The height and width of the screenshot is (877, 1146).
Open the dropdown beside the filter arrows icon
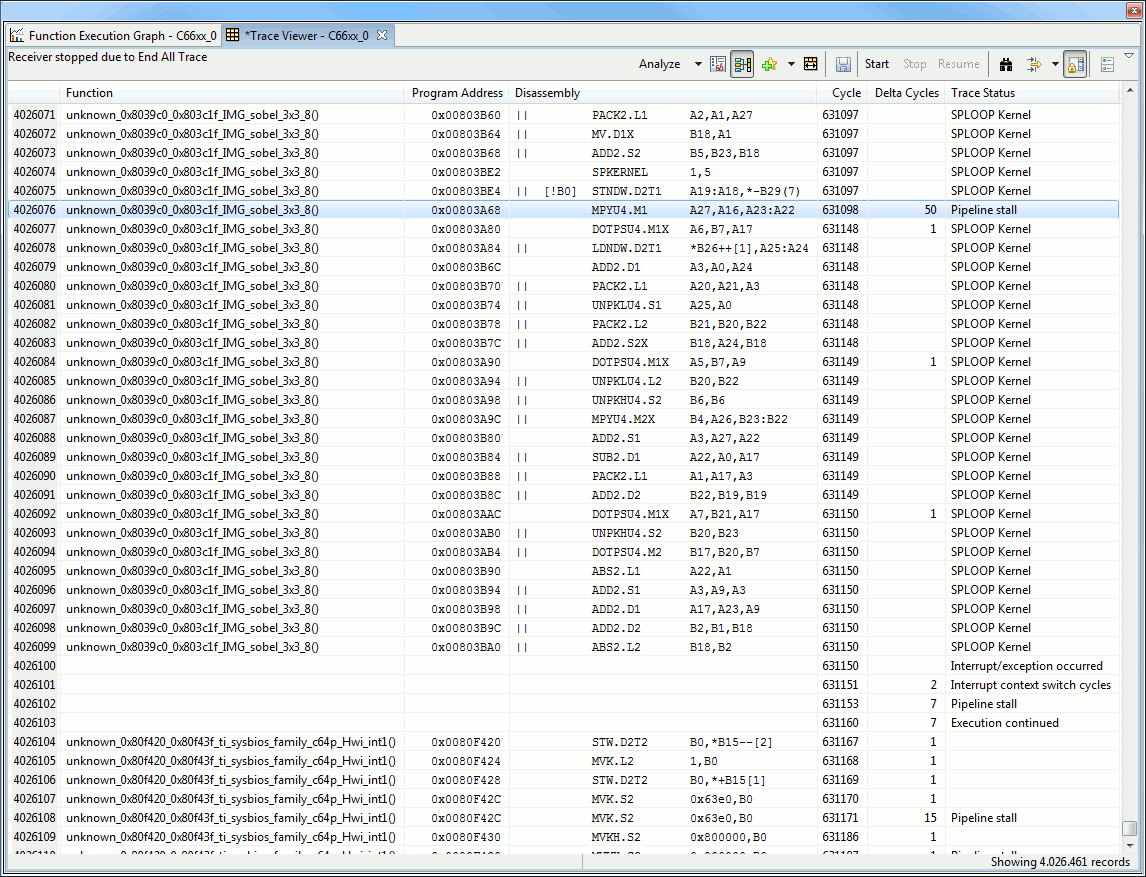tap(1055, 64)
